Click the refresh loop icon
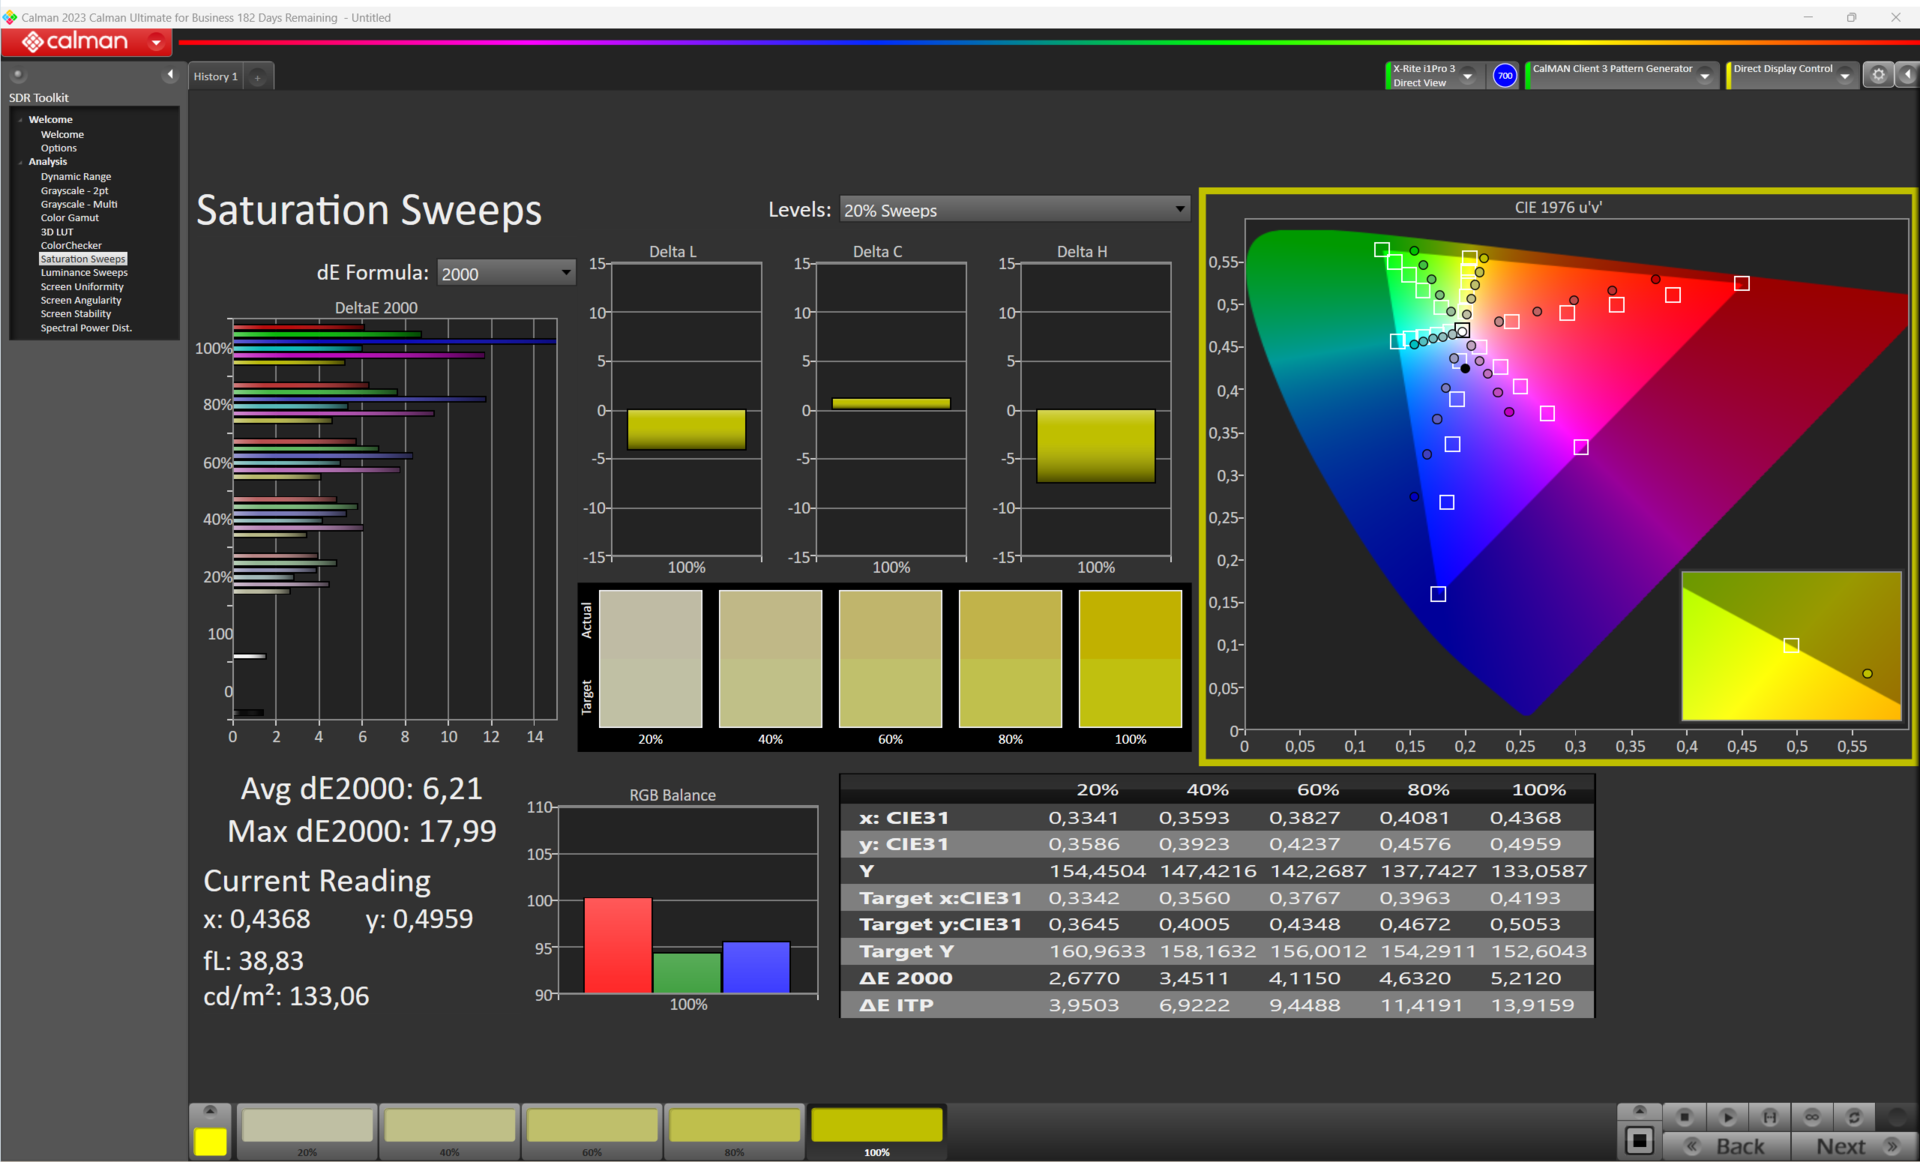Image resolution: width=1920 pixels, height=1162 pixels. pyautogui.click(x=1853, y=1116)
